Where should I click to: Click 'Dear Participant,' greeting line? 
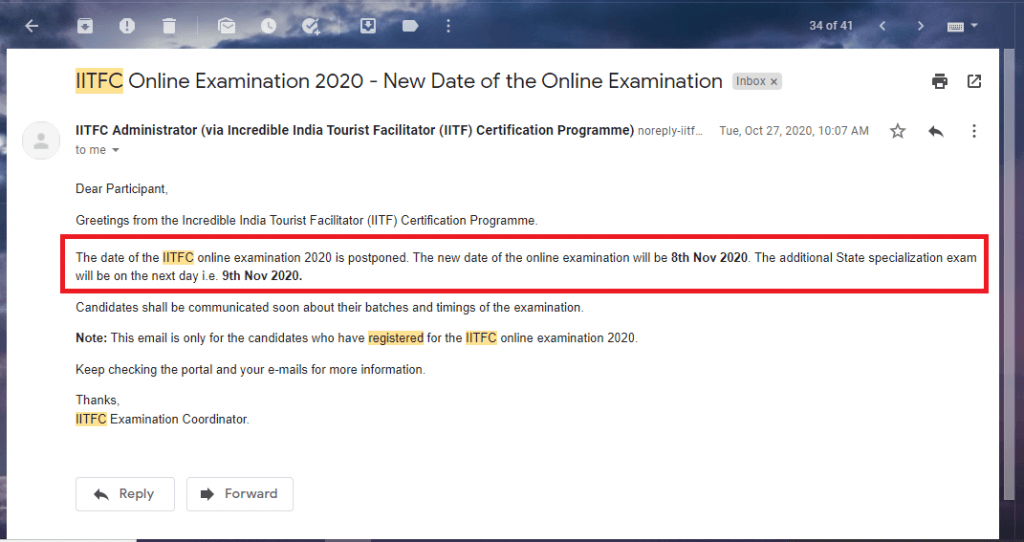click(121, 189)
